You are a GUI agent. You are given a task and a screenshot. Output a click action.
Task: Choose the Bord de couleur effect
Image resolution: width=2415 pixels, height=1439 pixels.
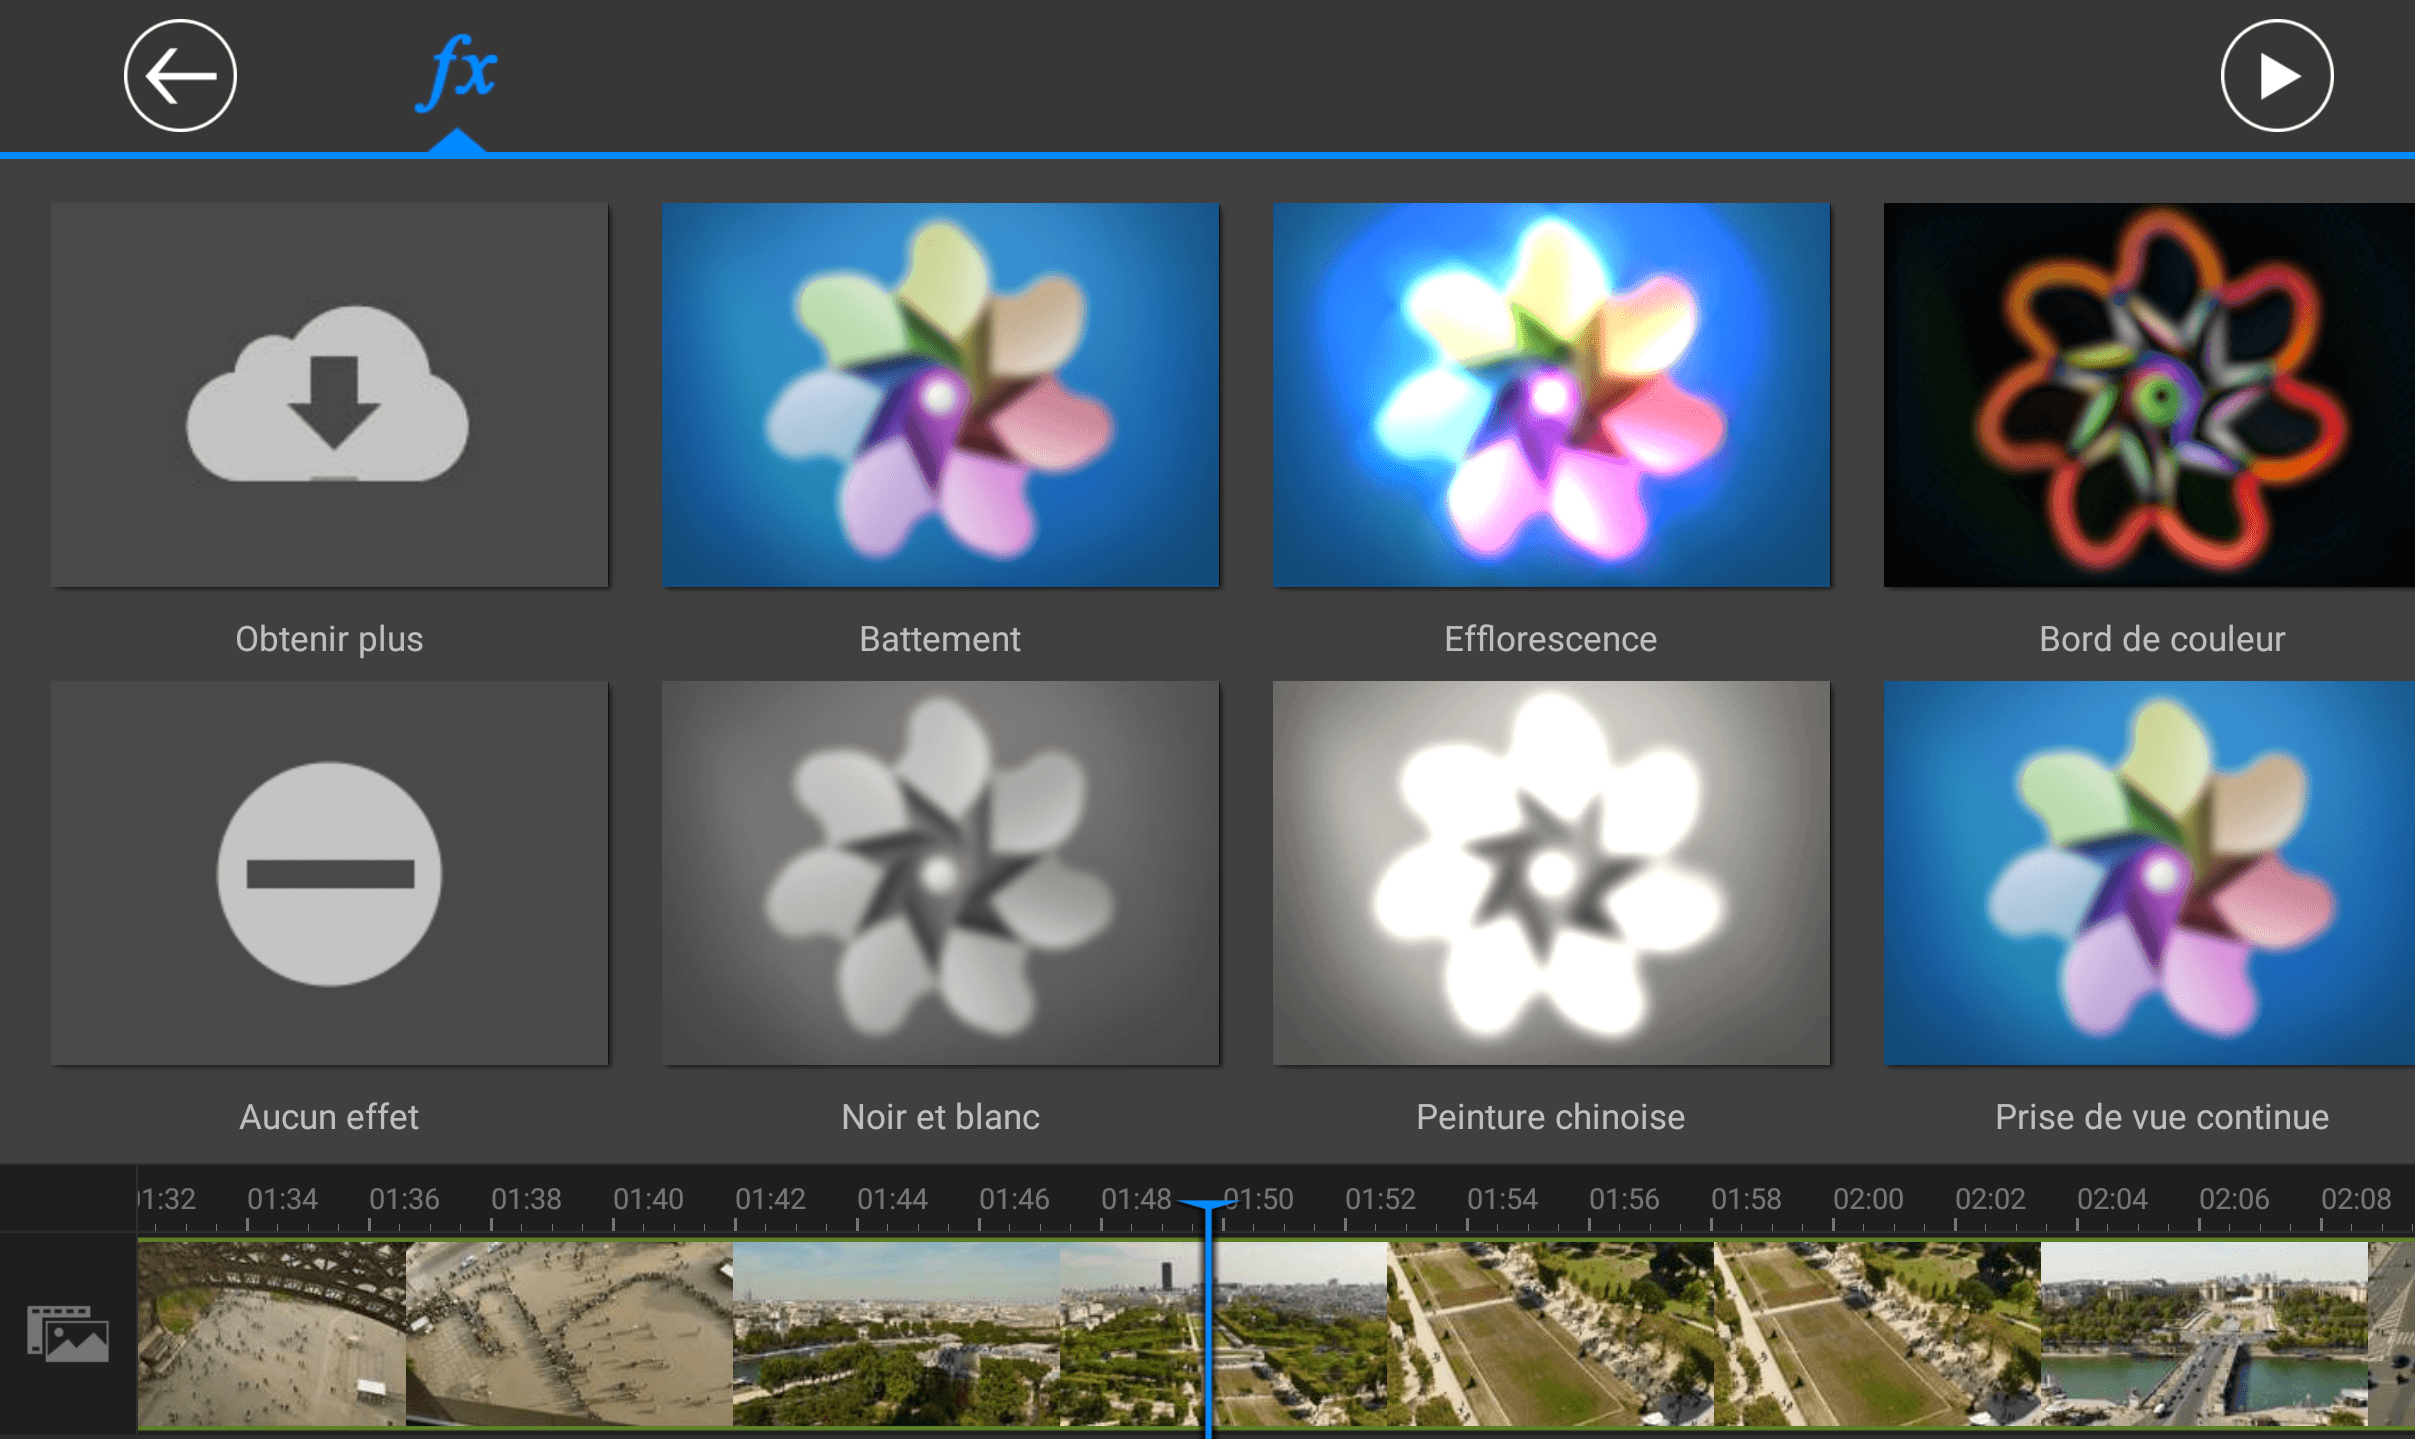coord(2150,394)
